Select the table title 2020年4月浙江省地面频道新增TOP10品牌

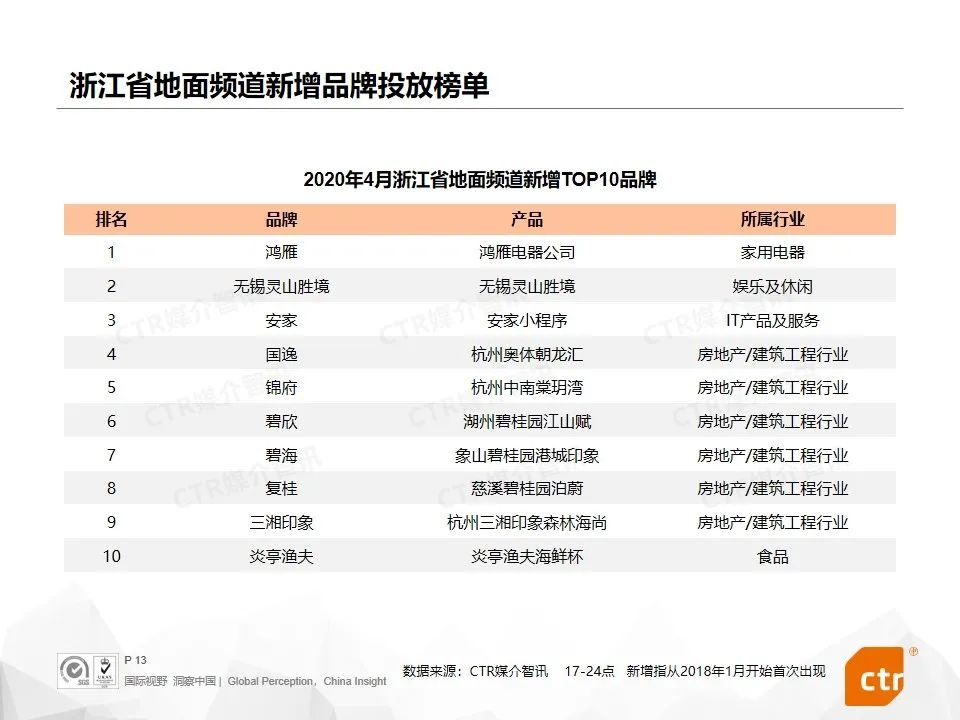(x=479, y=180)
